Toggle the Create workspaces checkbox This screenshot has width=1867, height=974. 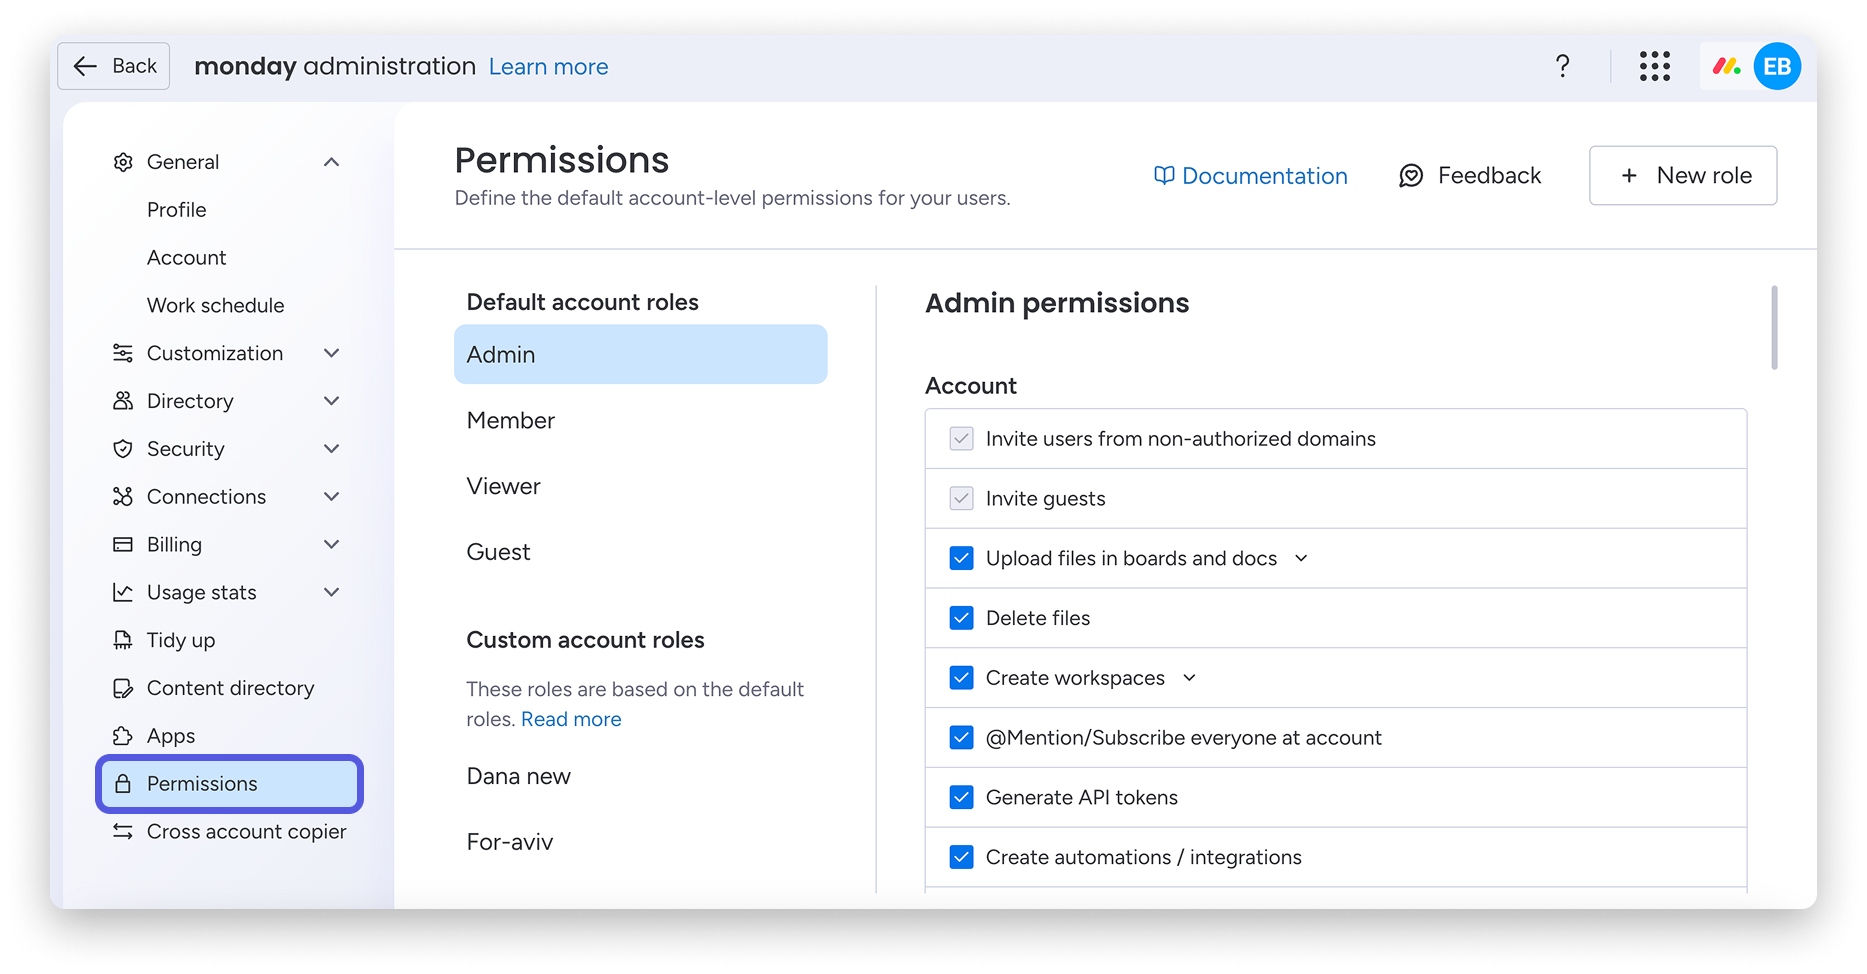point(961,678)
